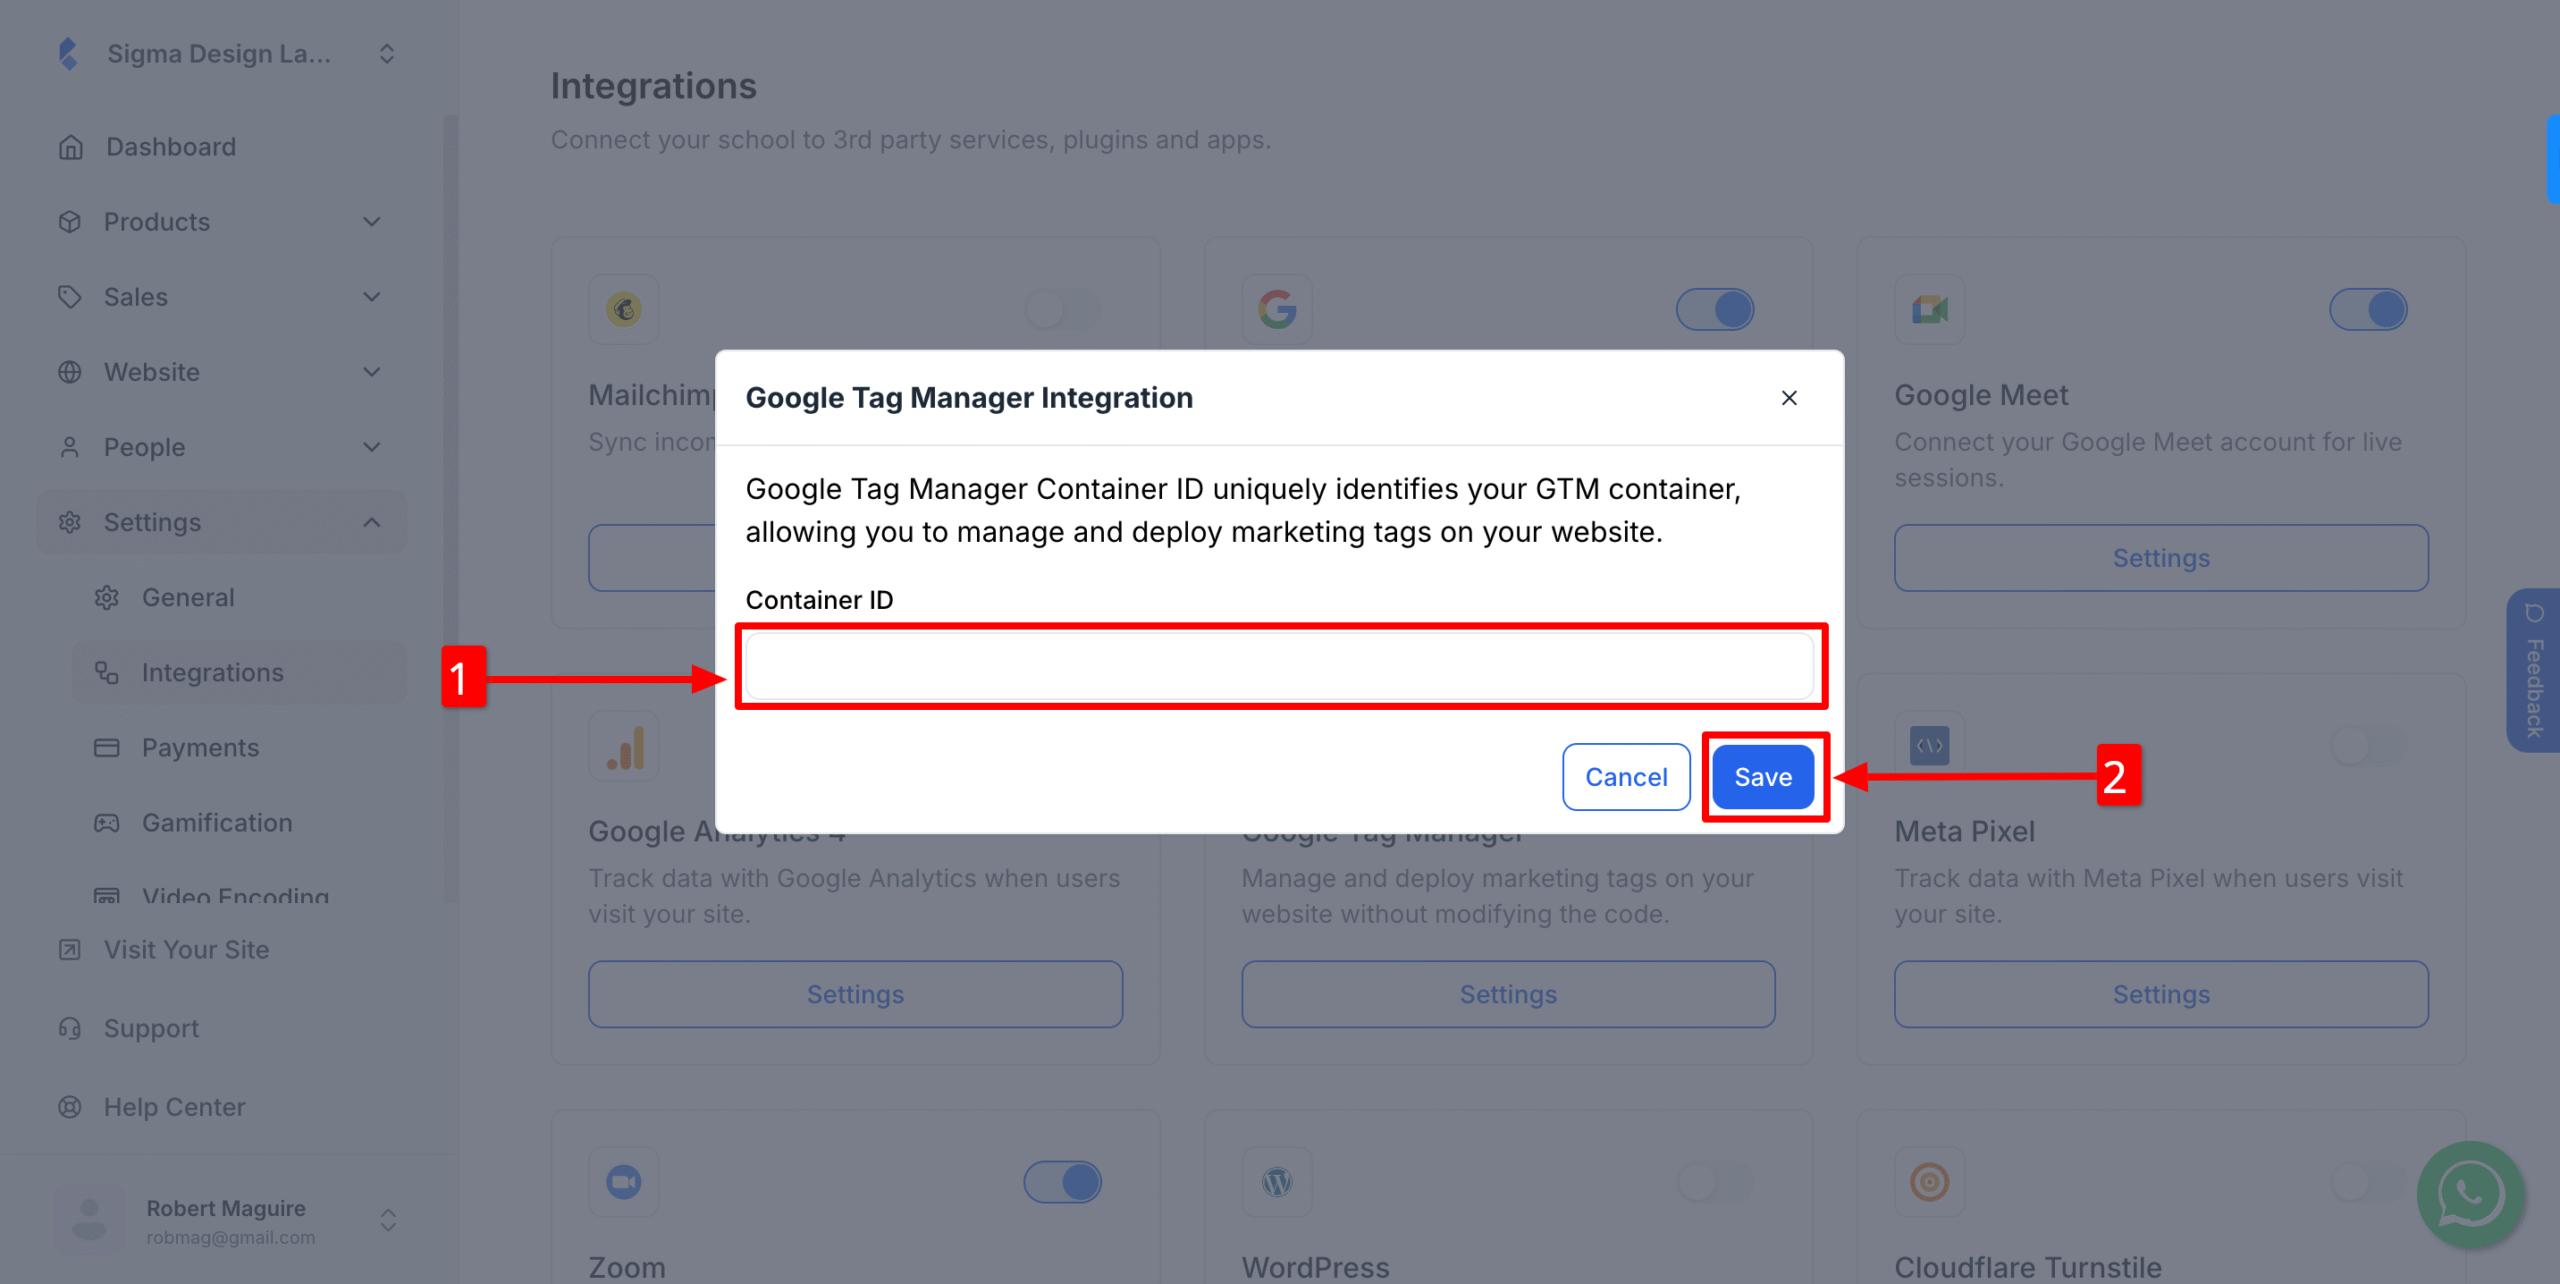Save the Google Tag Manager Container ID
The width and height of the screenshot is (2560, 1284).
1762,777
